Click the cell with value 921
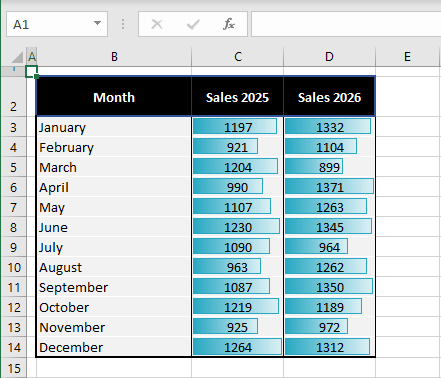Viewport: 441px width, 378px height. 238,147
